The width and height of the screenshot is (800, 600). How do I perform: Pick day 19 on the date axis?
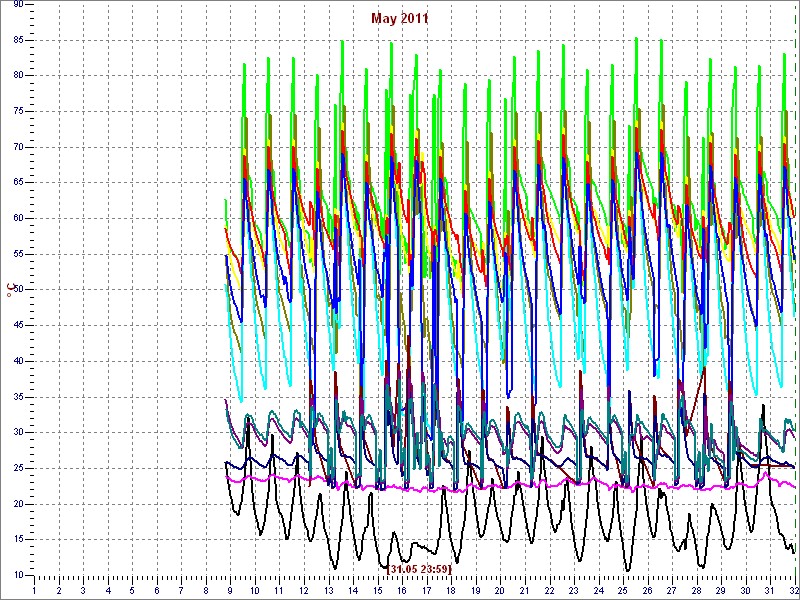[x=475, y=591]
